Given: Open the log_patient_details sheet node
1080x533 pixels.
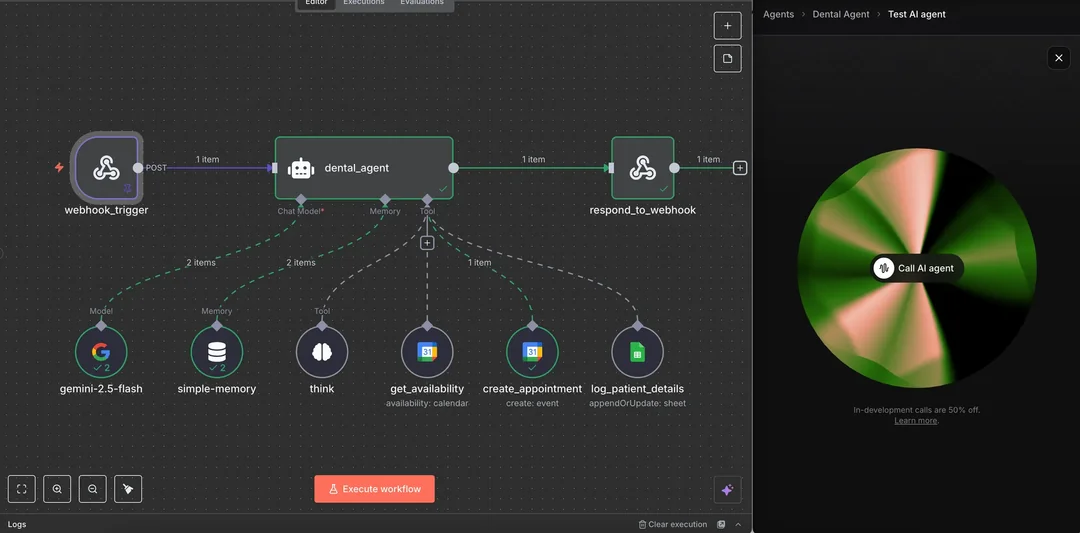Looking at the screenshot, I should pos(637,352).
